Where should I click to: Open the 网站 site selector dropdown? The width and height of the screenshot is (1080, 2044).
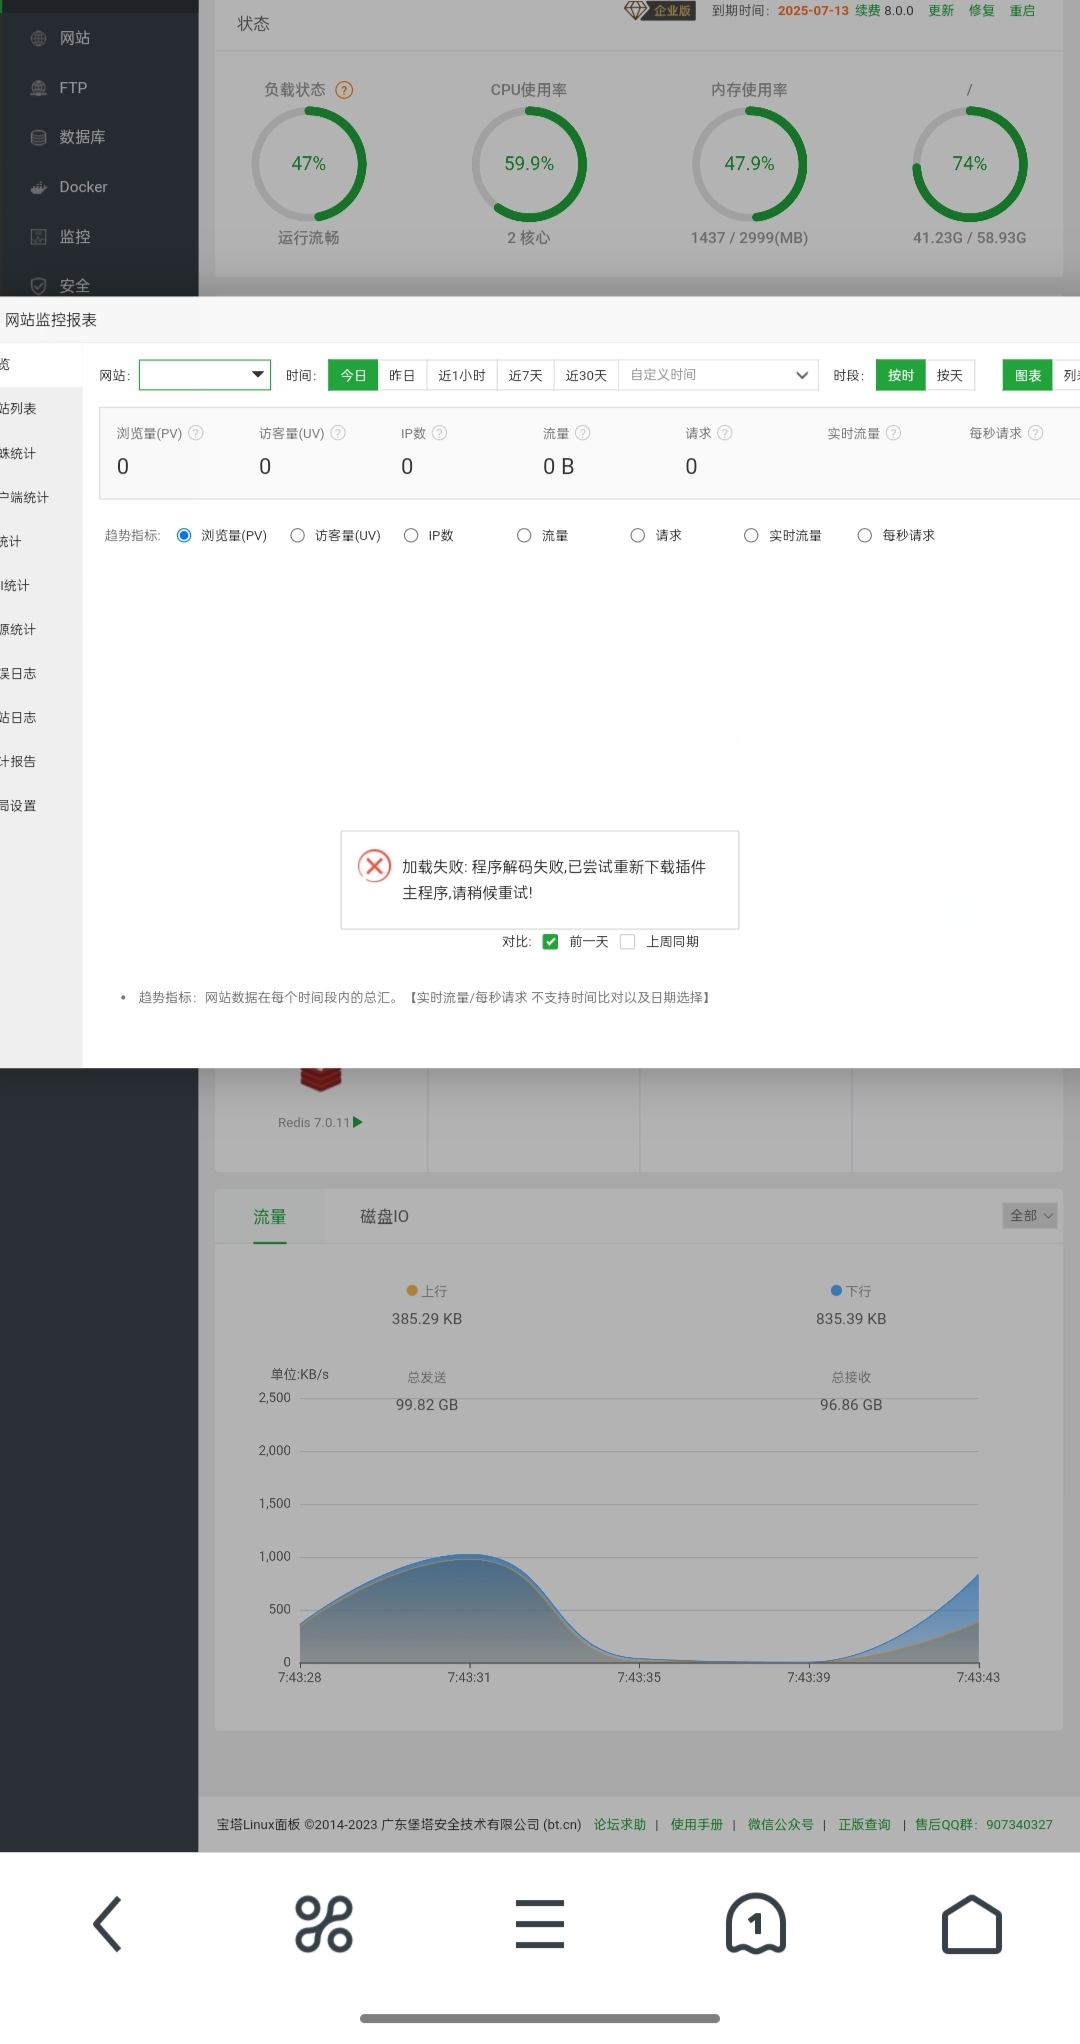pyautogui.click(x=205, y=375)
